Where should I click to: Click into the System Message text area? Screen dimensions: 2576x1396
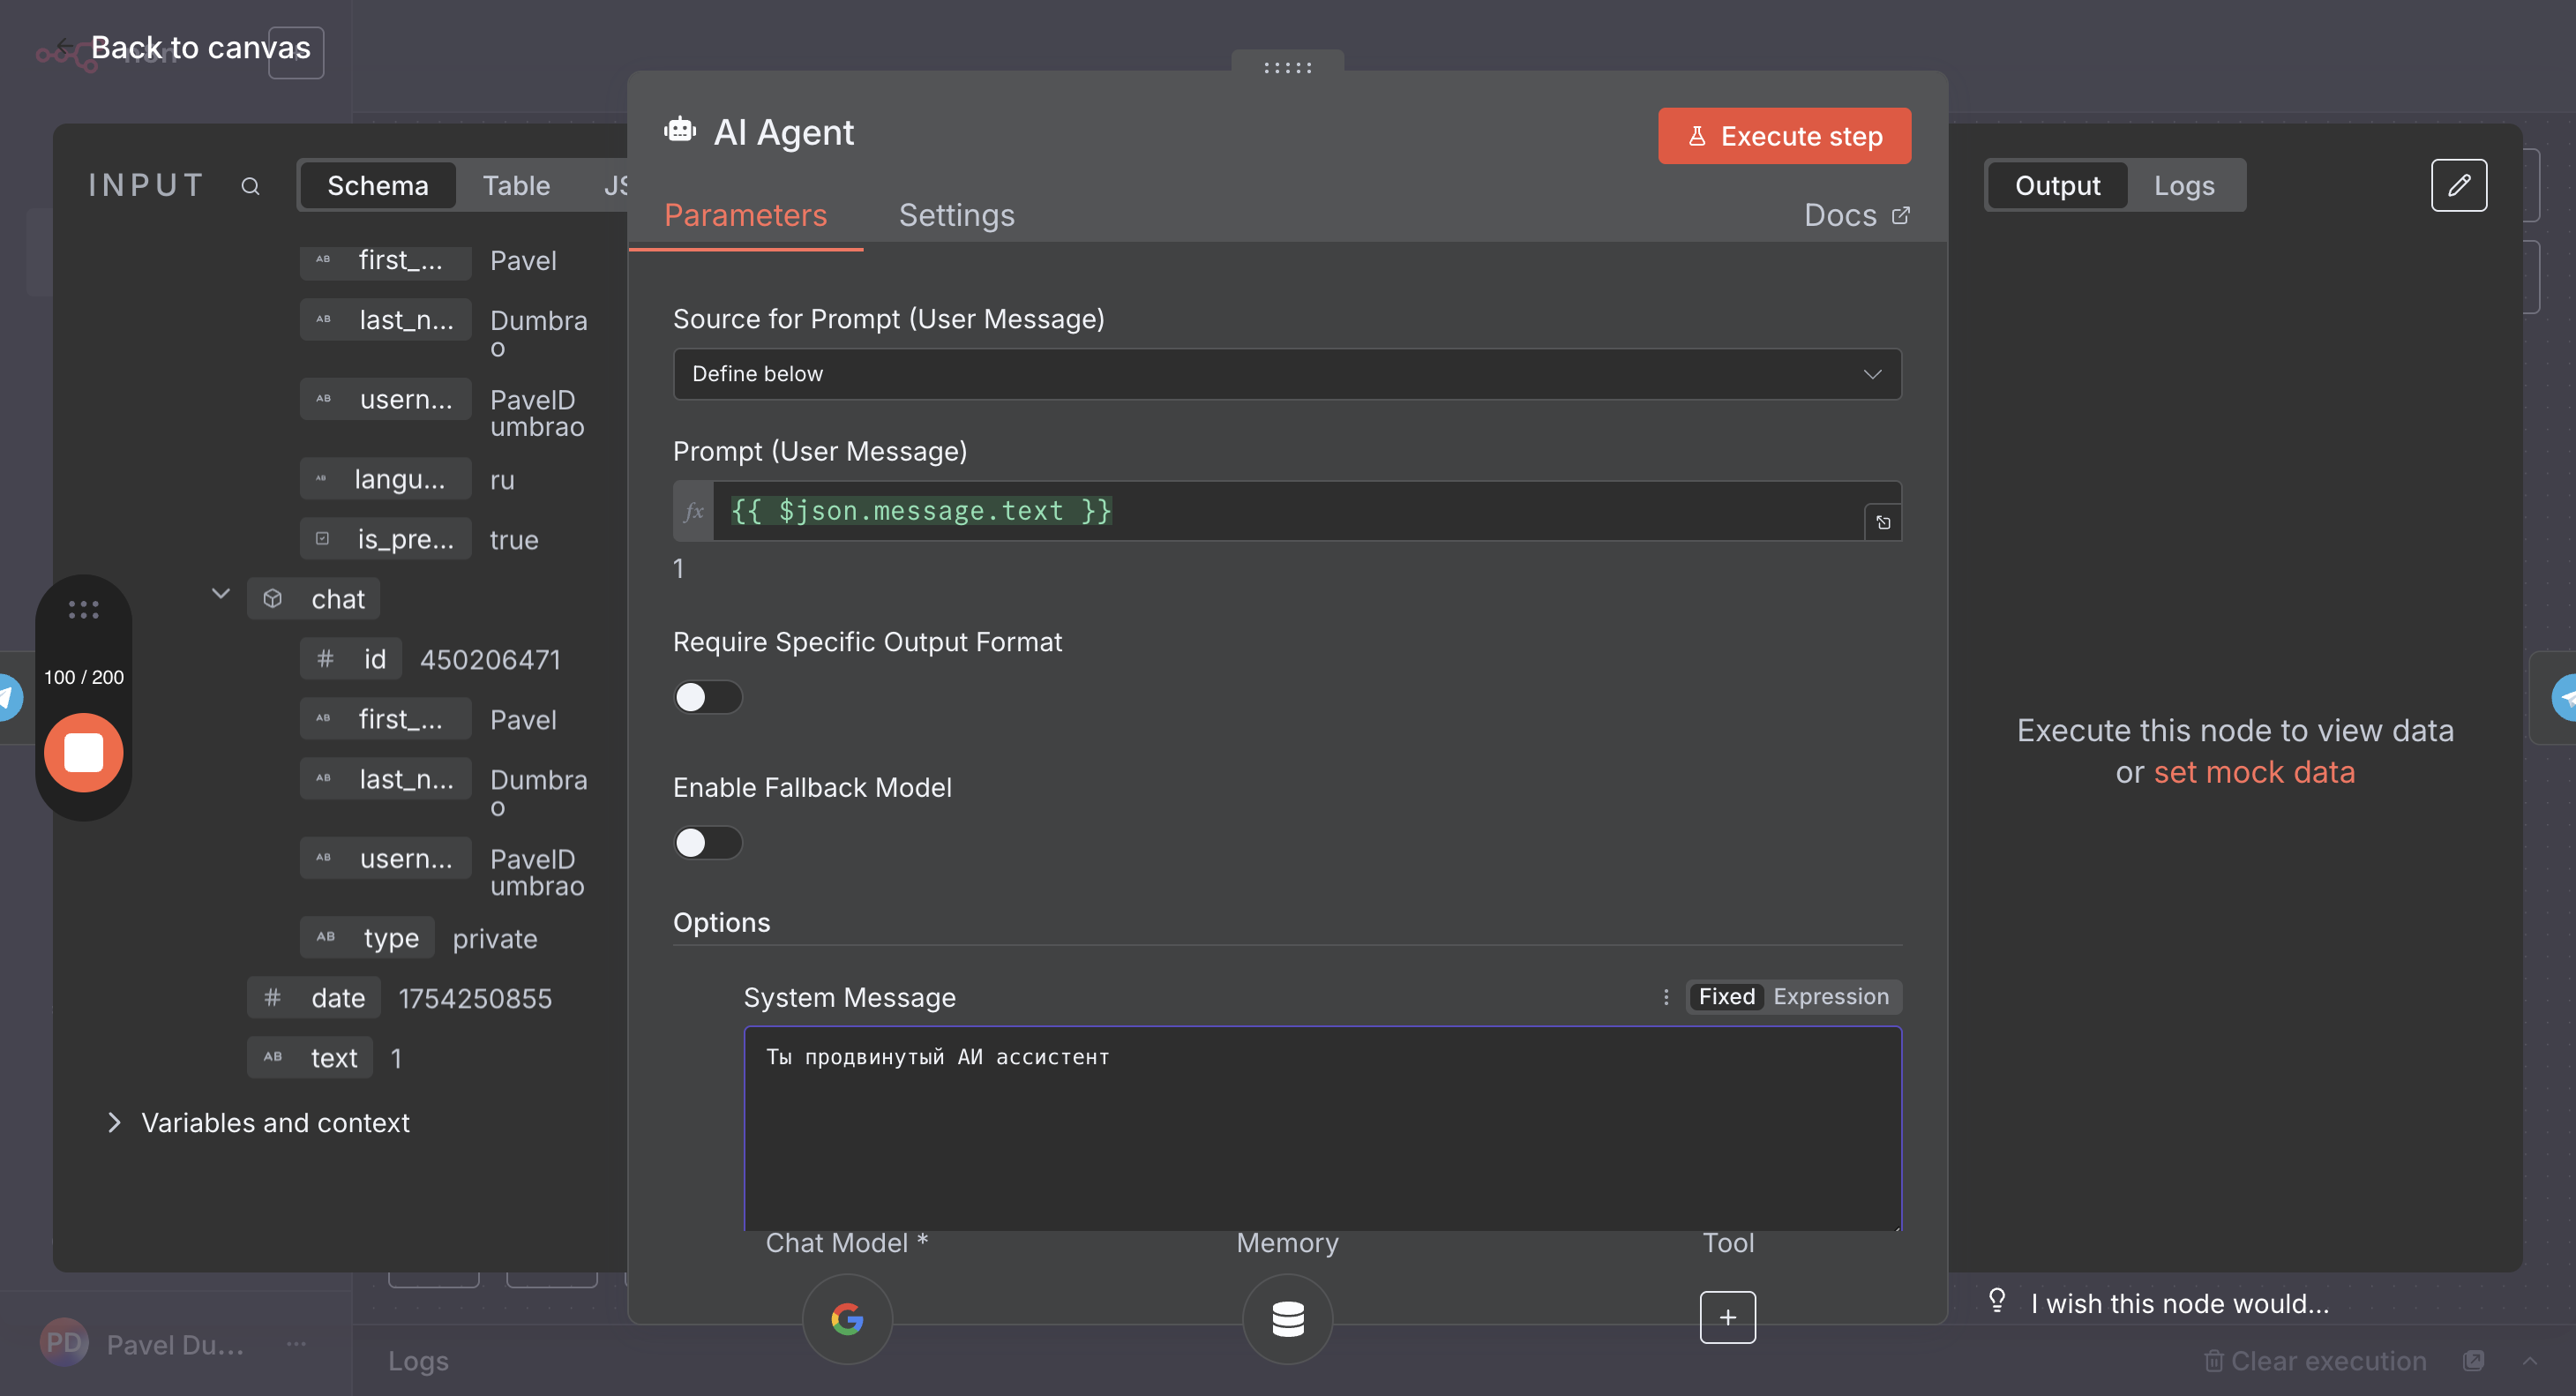[x=1321, y=1130]
